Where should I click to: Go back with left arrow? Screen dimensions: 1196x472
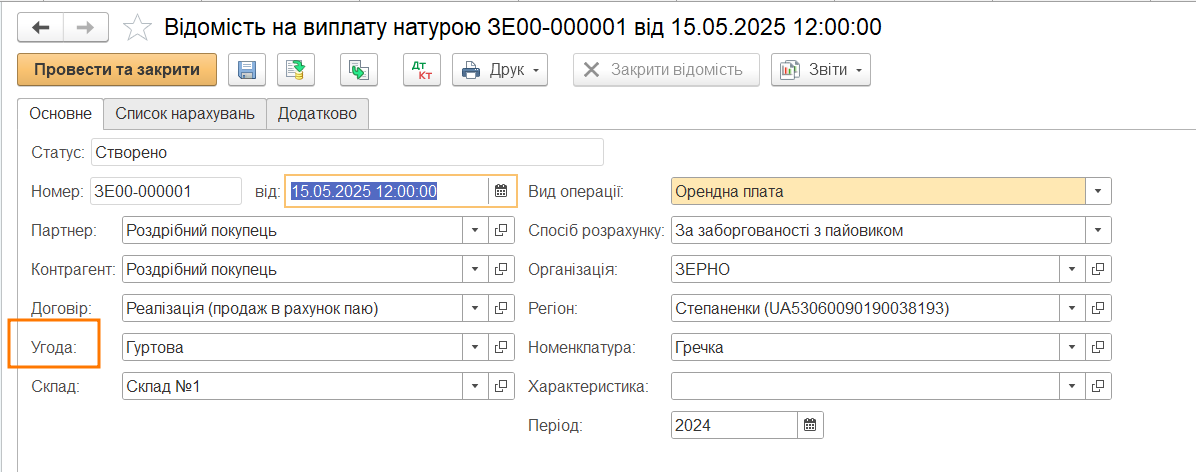(x=41, y=28)
